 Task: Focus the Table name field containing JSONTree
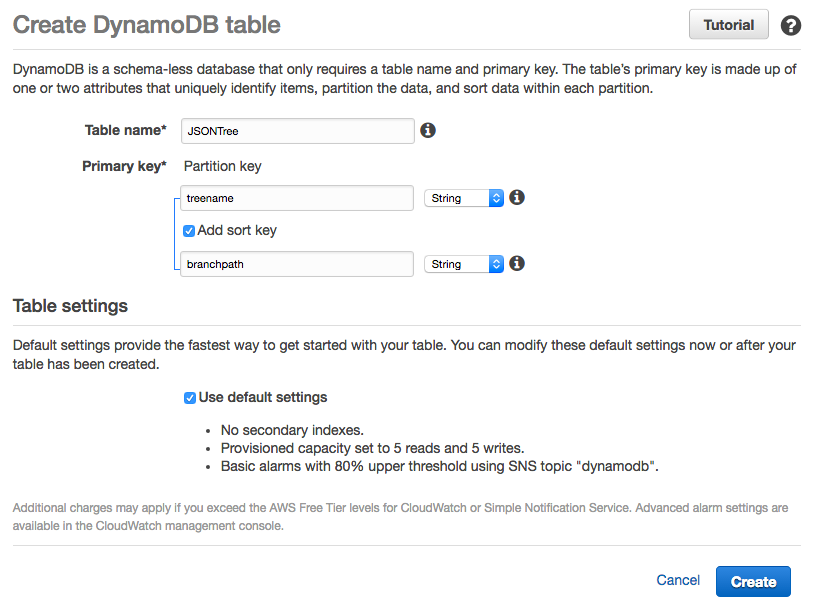pos(298,131)
